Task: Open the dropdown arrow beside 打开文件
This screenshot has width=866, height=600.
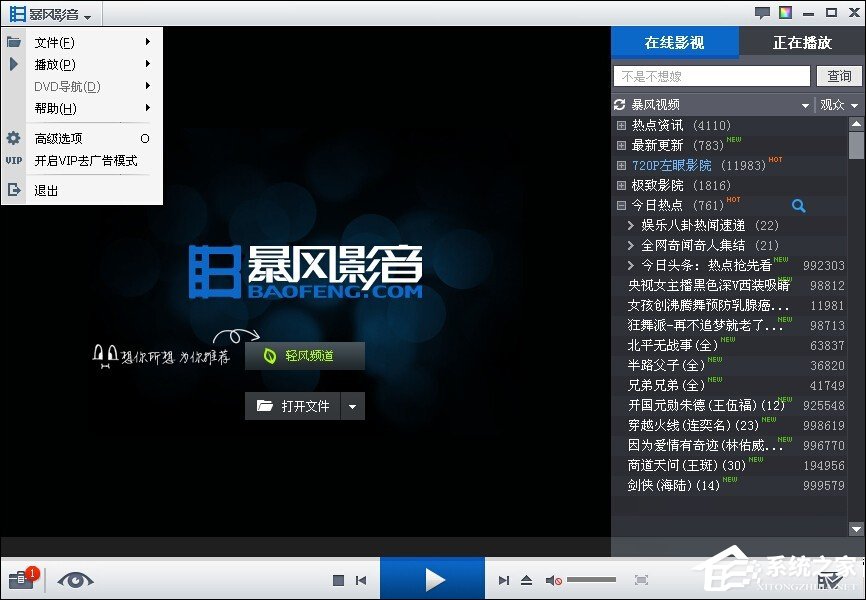Action: coord(354,406)
